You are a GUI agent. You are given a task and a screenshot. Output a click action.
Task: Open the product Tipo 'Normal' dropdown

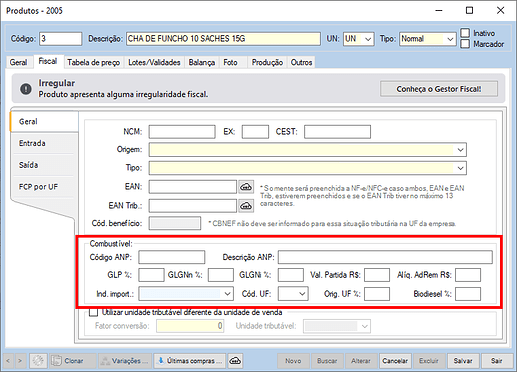coord(450,39)
